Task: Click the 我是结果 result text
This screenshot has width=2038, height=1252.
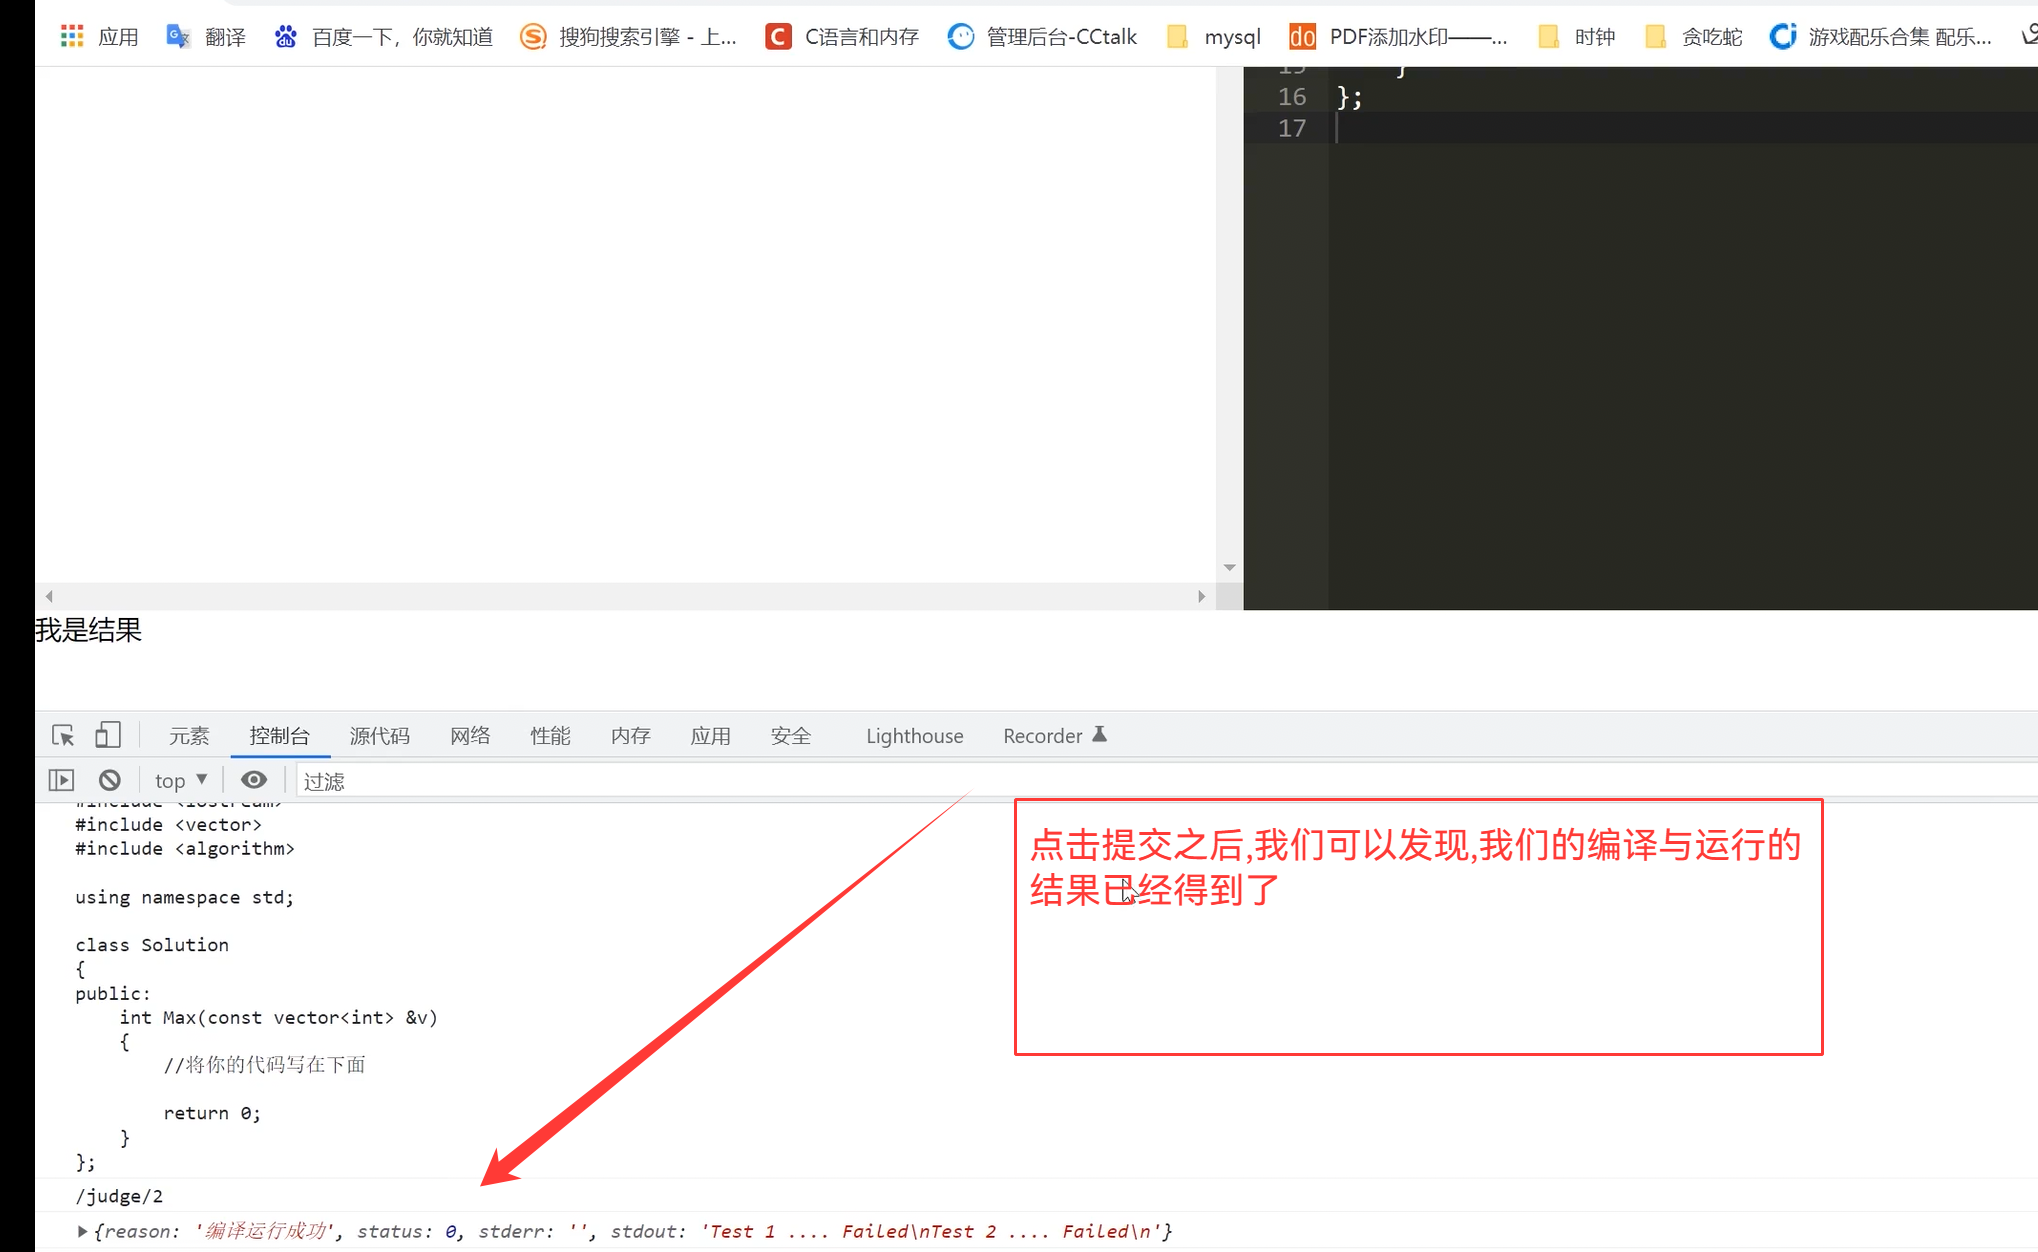Action: click(x=89, y=630)
